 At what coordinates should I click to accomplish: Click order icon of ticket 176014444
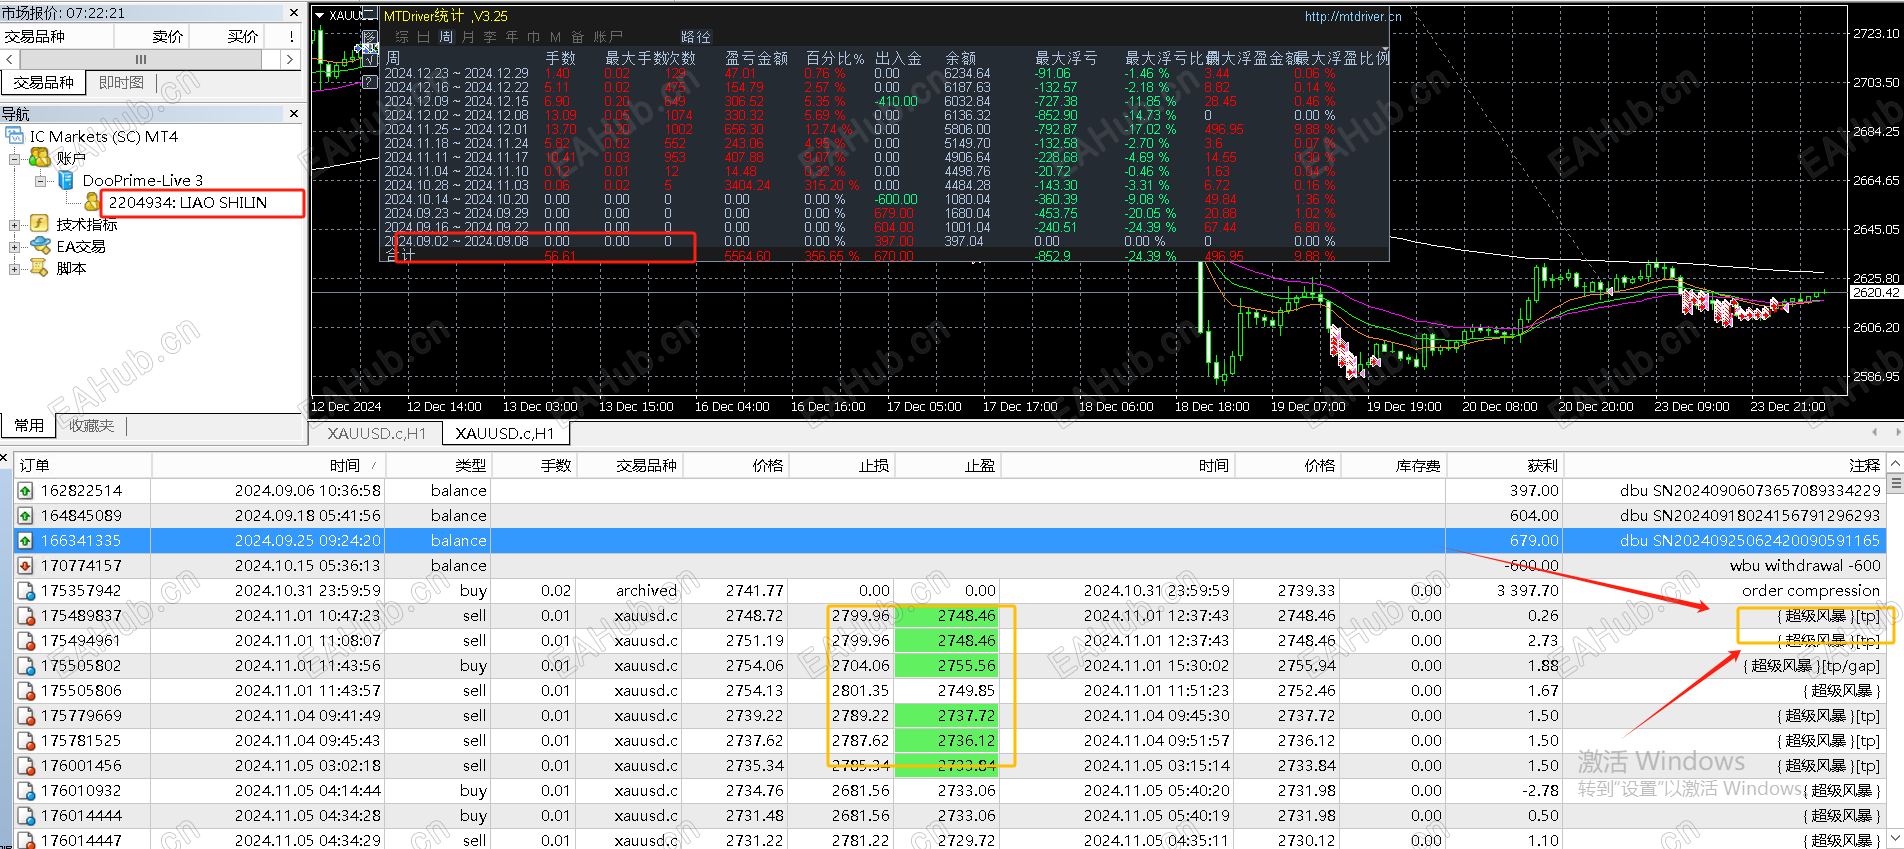tap(25, 816)
